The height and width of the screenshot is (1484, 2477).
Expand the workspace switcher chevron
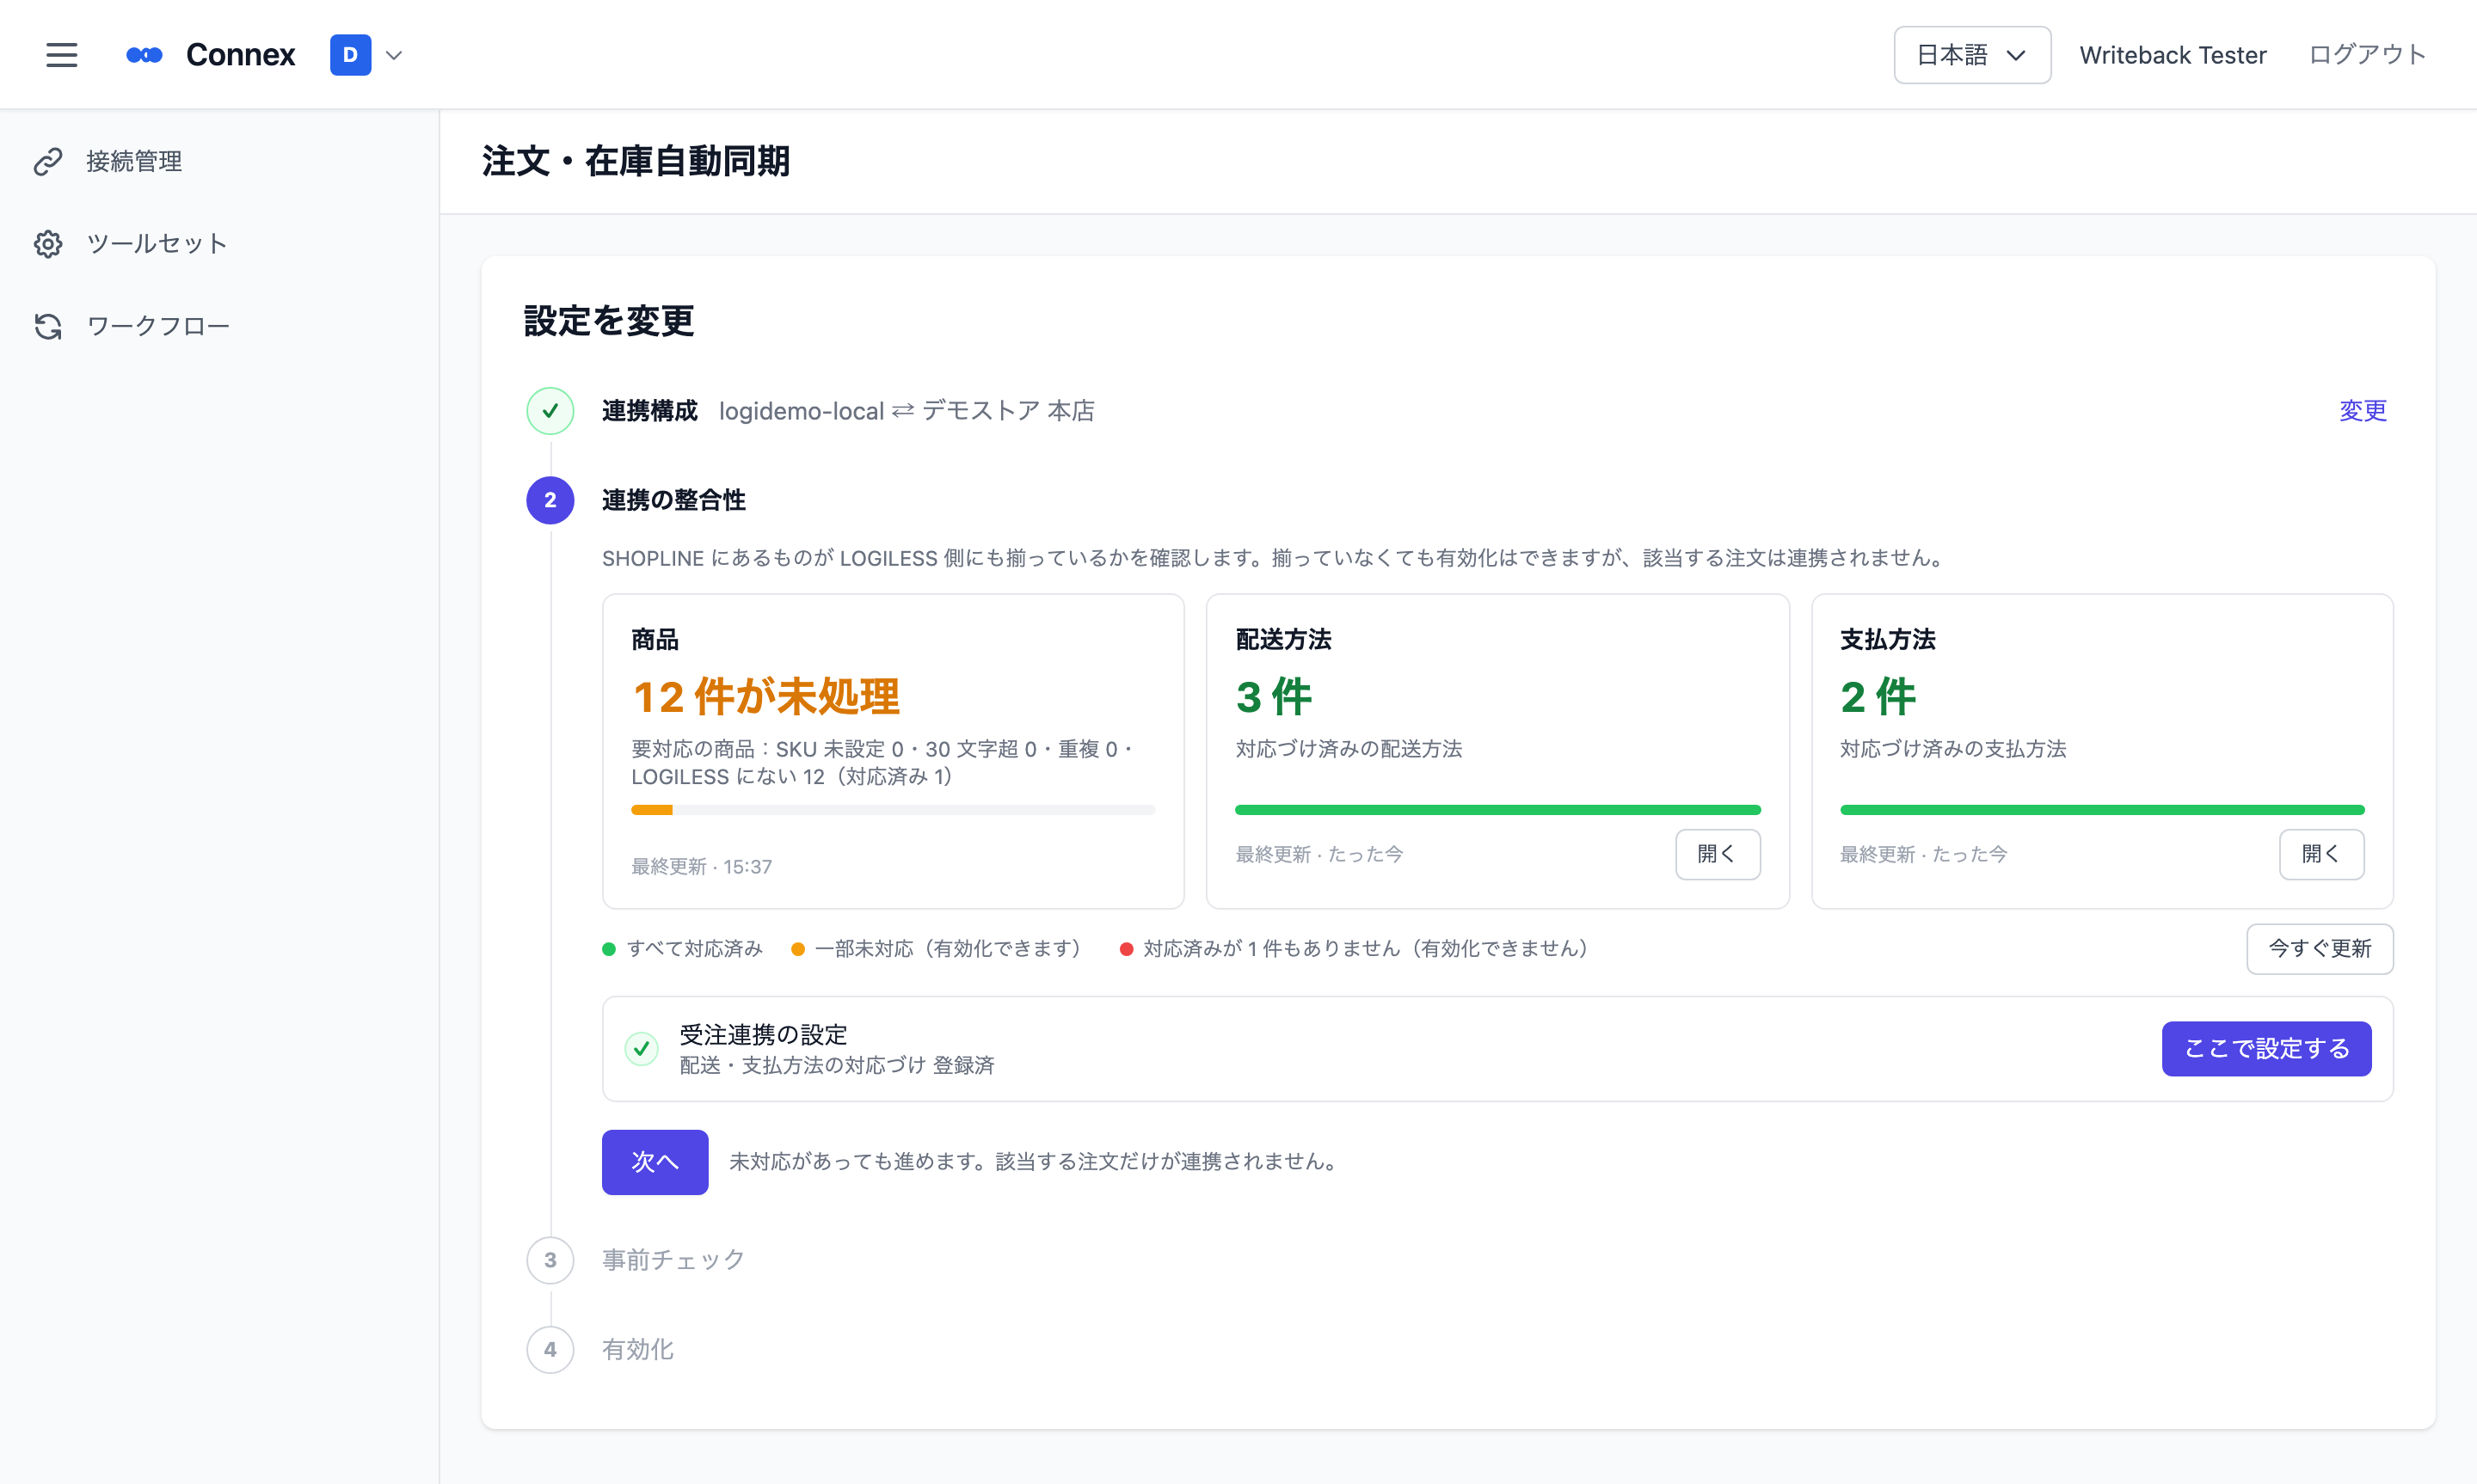tap(394, 56)
